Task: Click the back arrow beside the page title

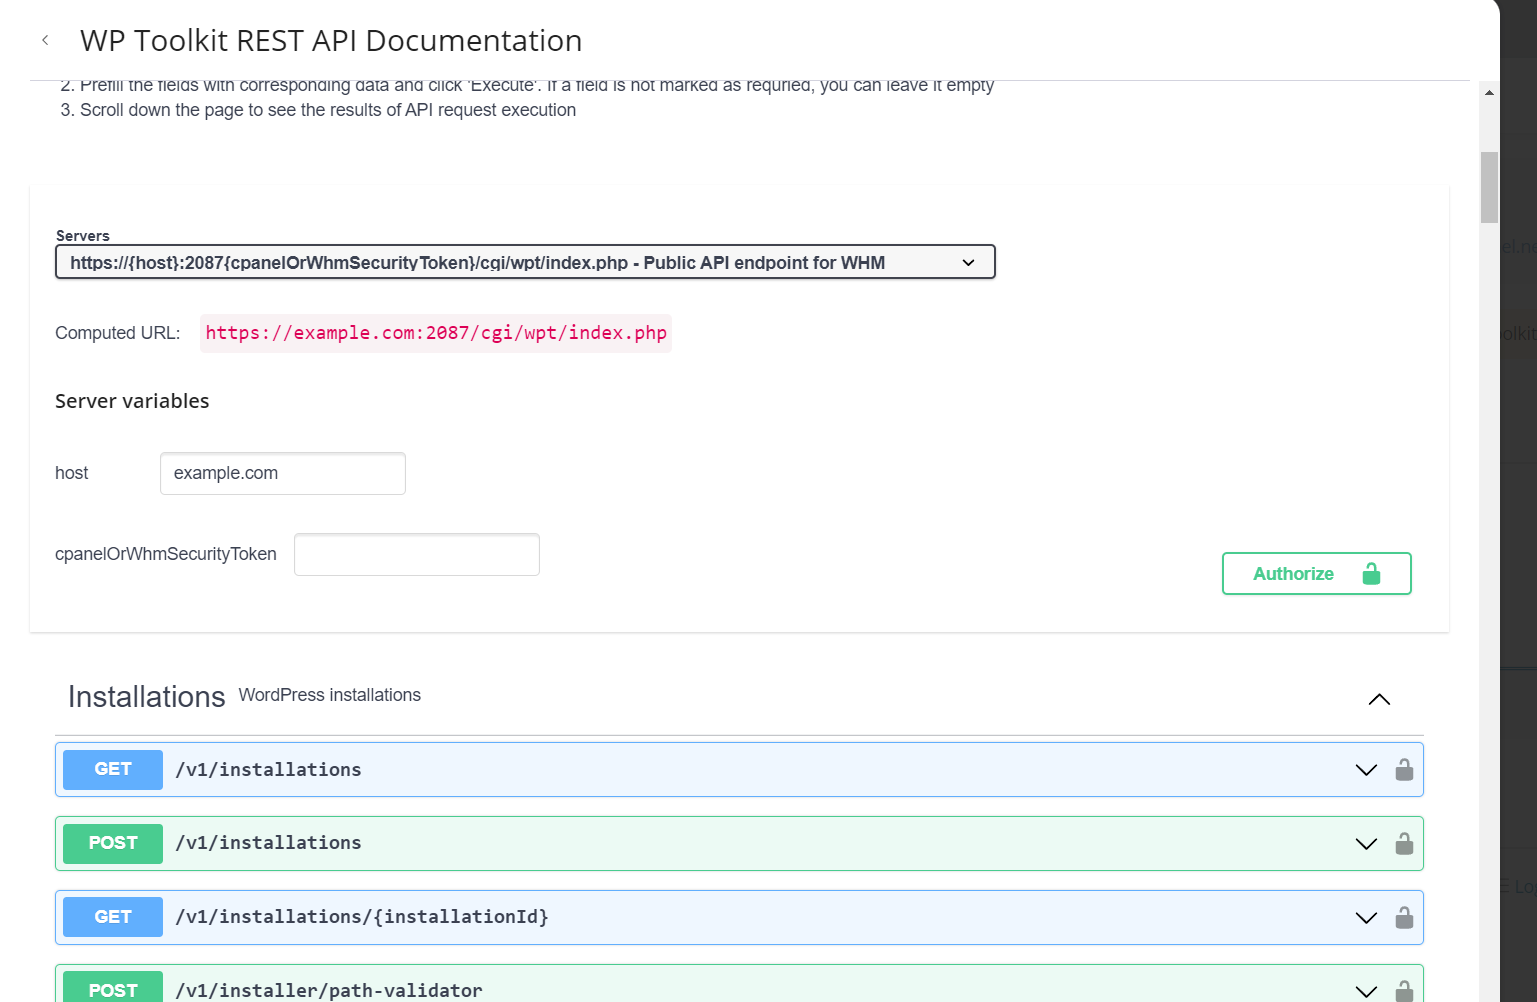Action: pyautogui.click(x=45, y=40)
